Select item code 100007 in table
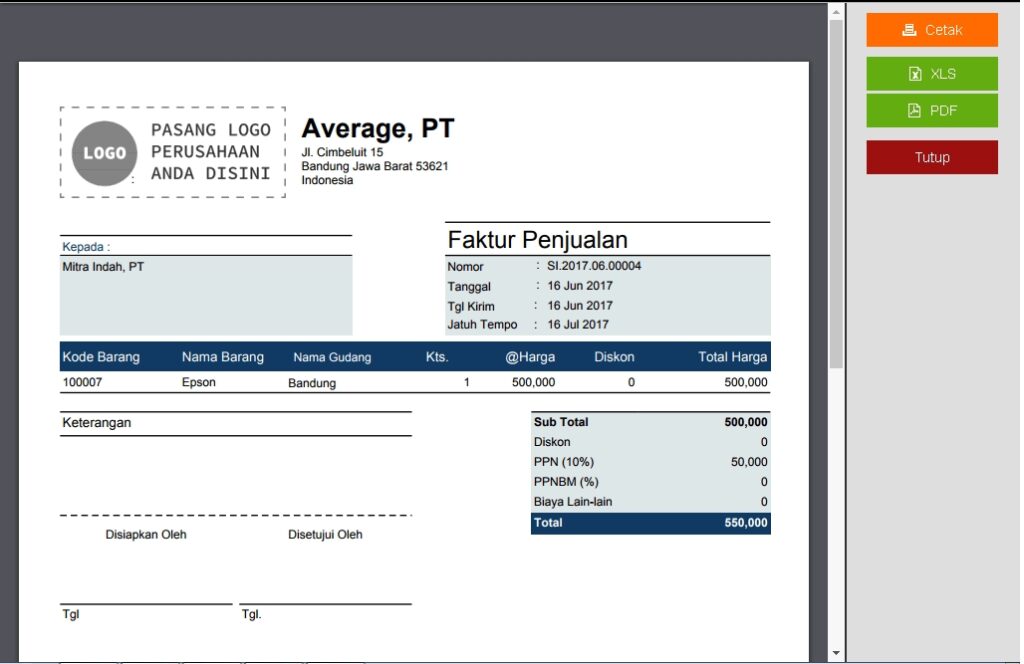Image resolution: width=1024 pixels, height=664 pixels. [x=82, y=382]
